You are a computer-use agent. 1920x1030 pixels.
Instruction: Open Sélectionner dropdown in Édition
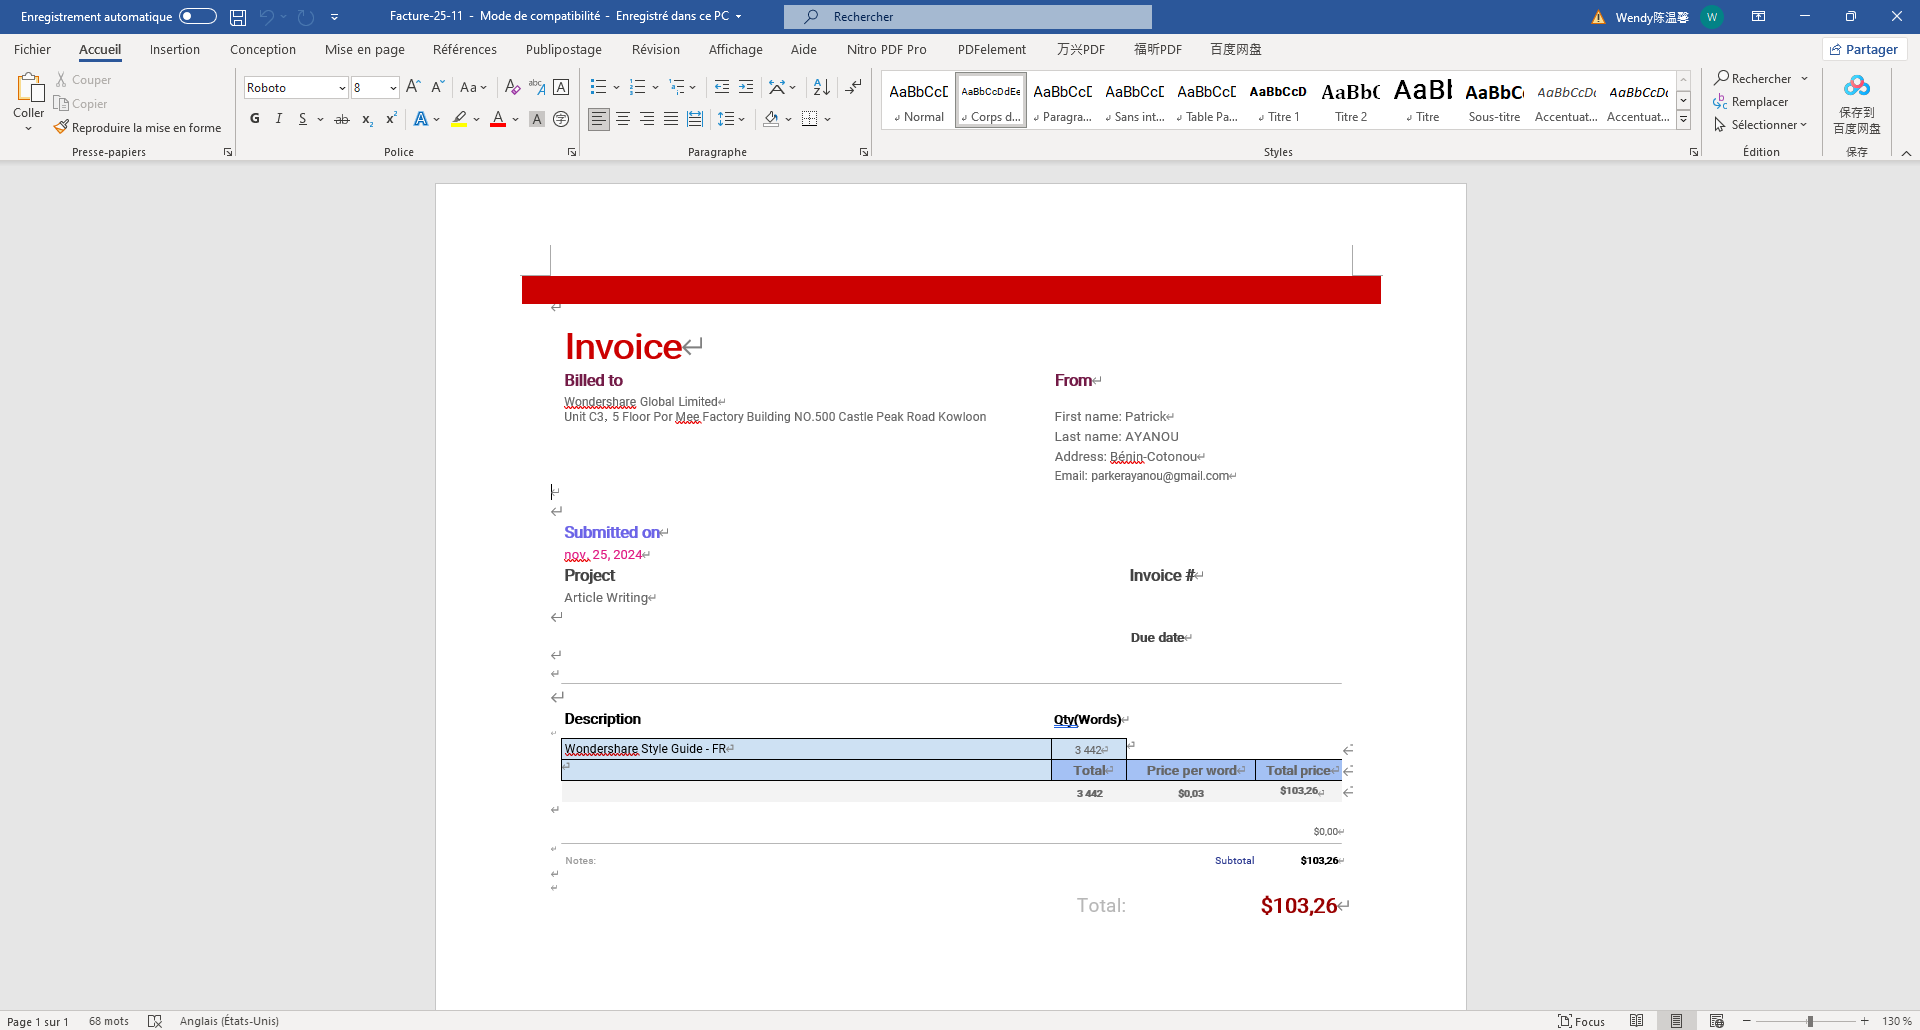1760,125
